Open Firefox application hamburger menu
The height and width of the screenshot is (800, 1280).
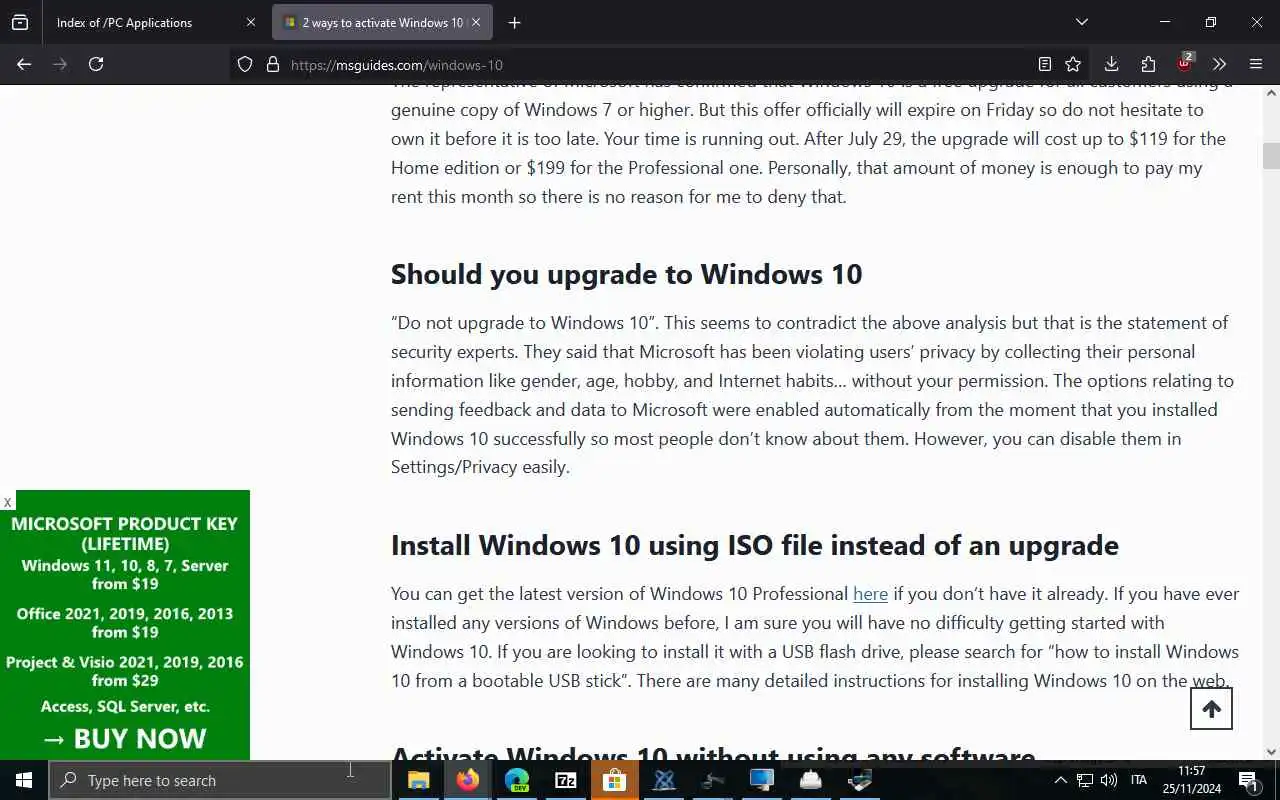pos(1256,64)
